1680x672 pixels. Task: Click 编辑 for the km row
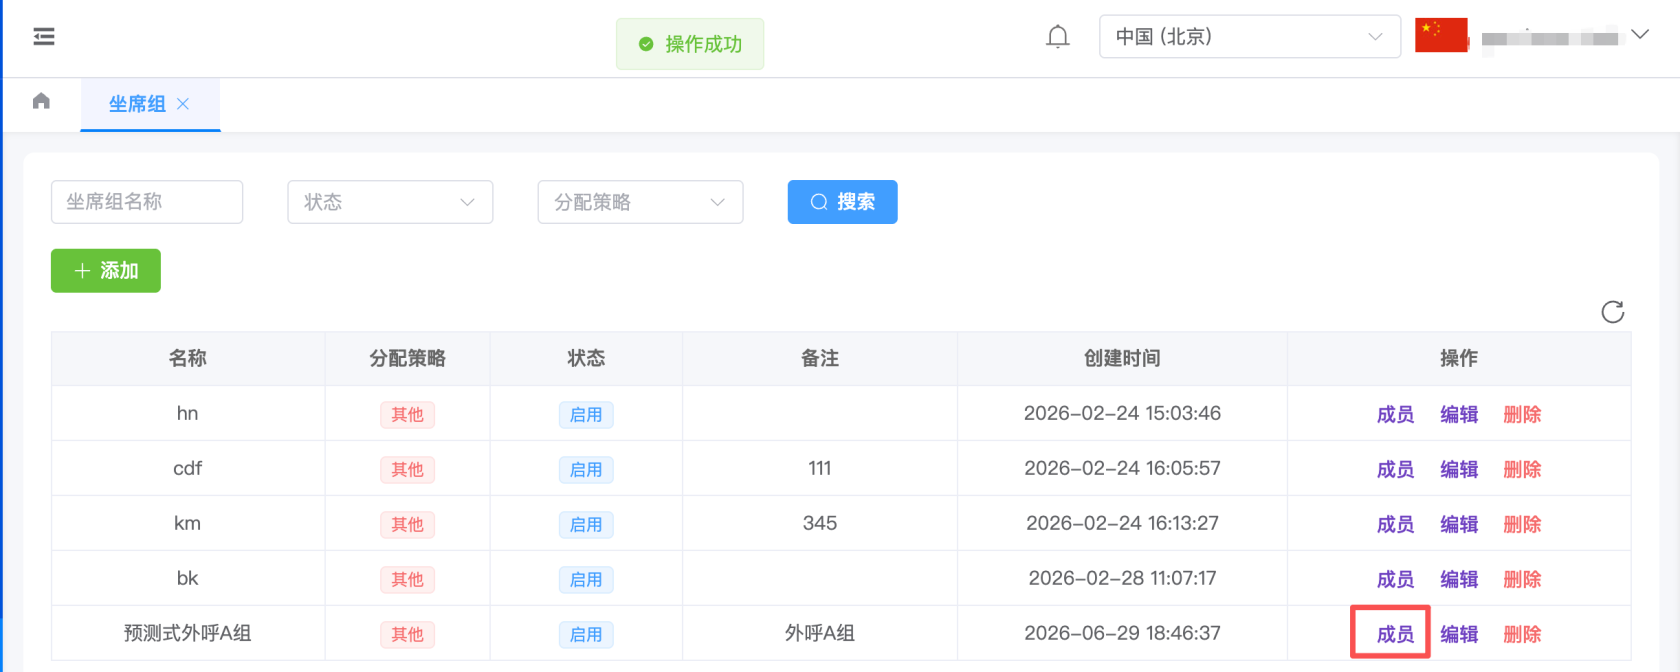[x=1459, y=525]
